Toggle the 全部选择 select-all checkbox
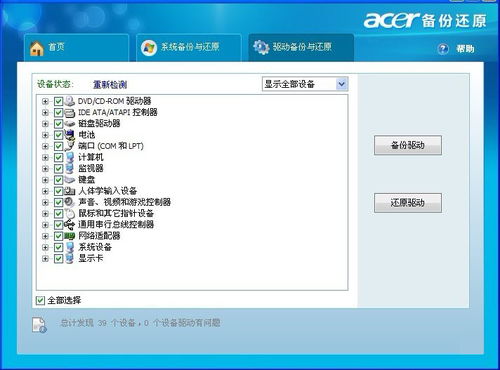500x370 pixels. 40,300
